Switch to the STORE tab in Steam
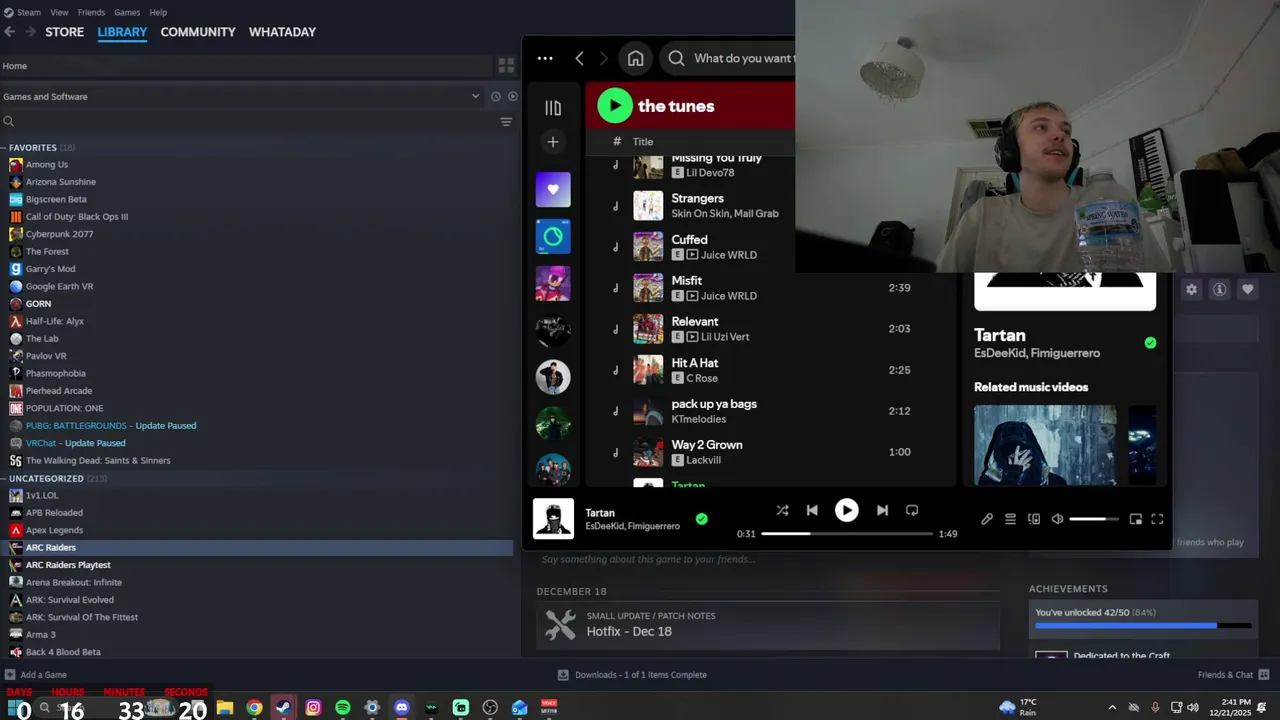This screenshot has width=1280, height=720. point(64,32)
